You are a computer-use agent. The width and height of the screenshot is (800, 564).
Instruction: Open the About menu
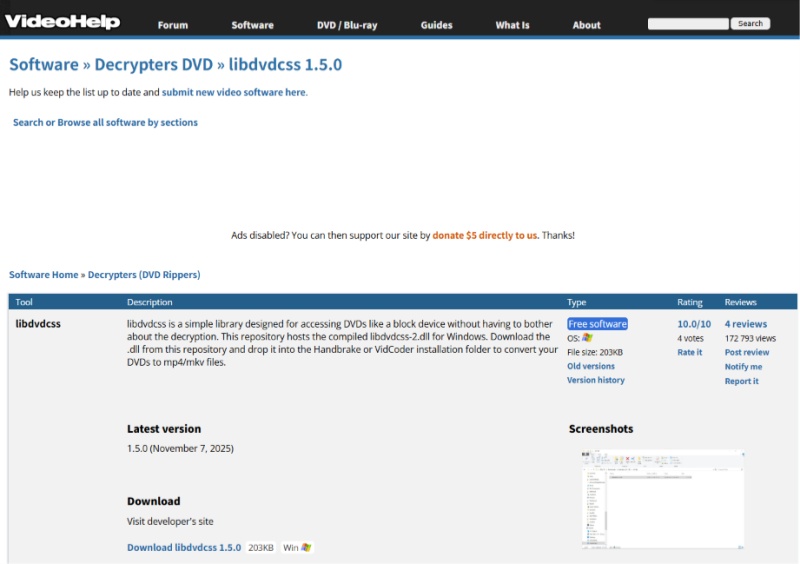pyautogui.click(x=586, y=25)
